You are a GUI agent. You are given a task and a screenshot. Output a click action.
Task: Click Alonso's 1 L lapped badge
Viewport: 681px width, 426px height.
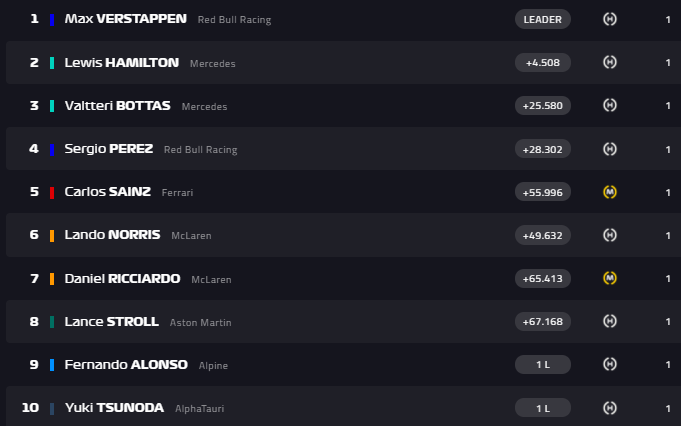[x=543, y=364]
